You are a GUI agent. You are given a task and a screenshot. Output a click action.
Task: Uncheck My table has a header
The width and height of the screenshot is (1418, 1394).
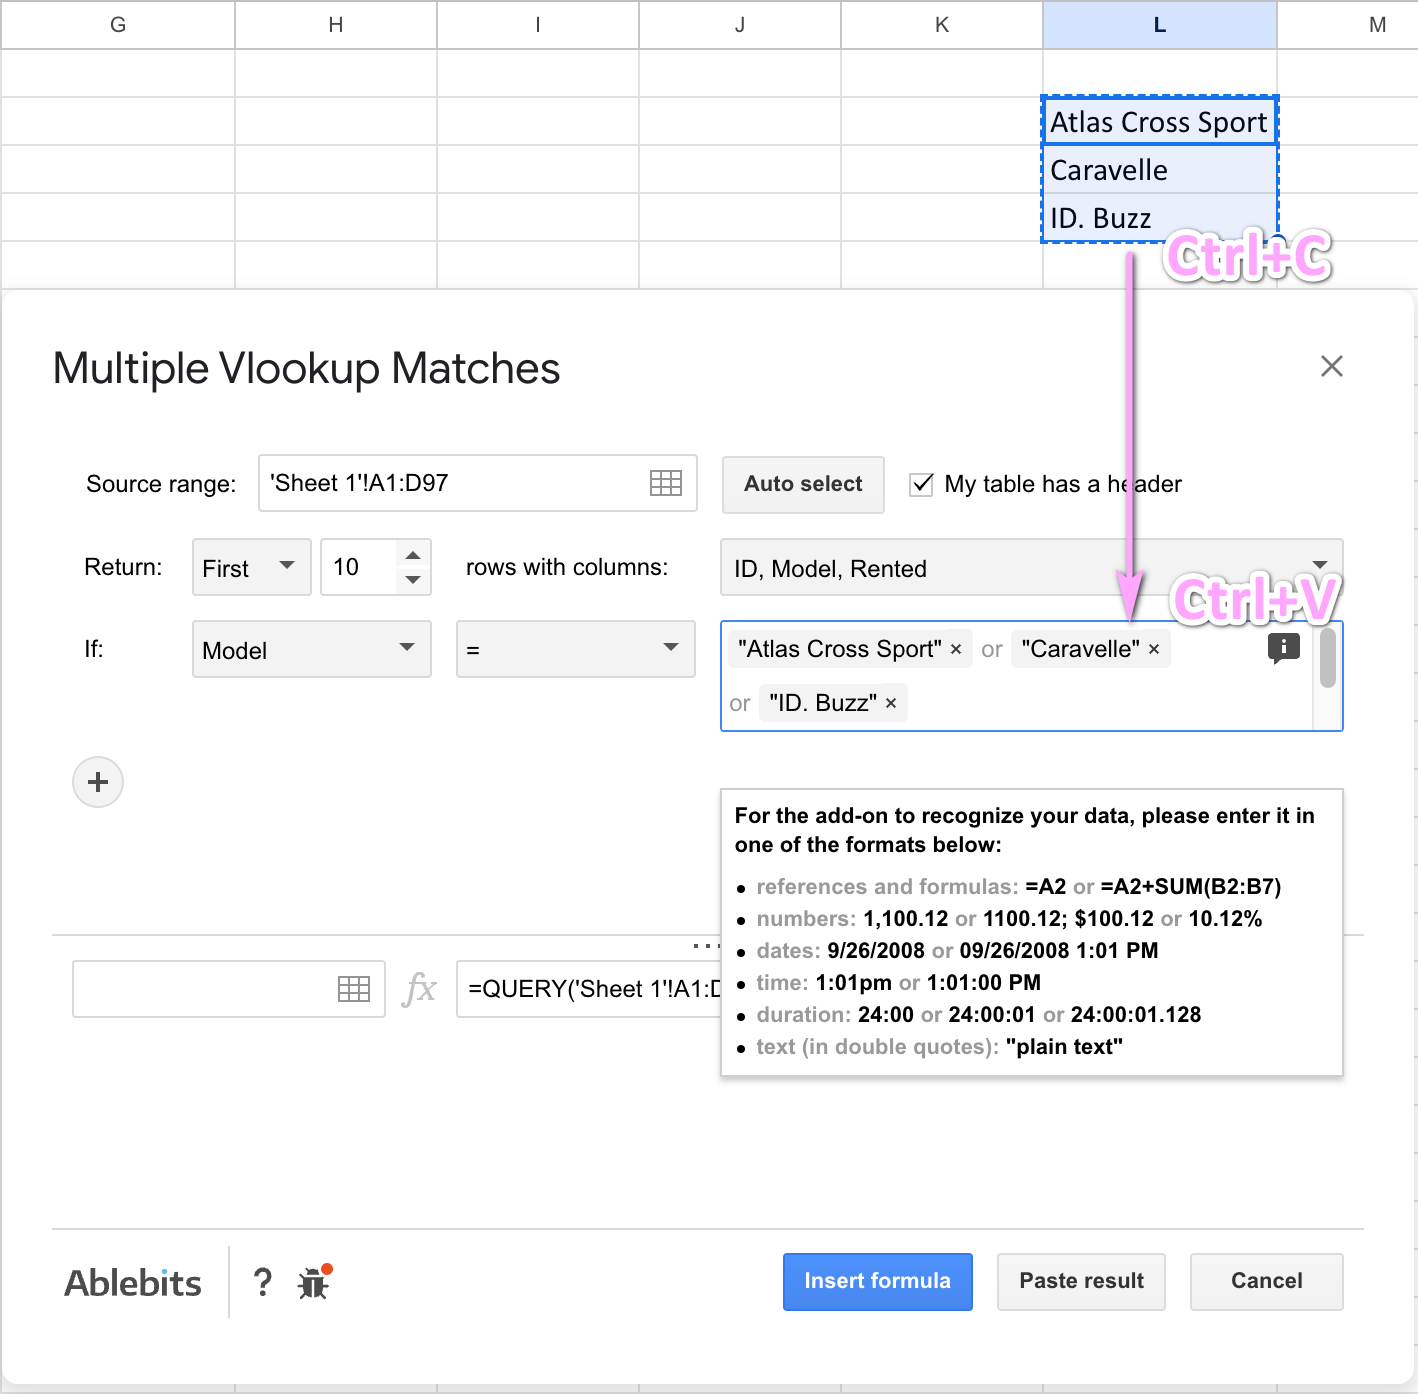click(921, 484)
